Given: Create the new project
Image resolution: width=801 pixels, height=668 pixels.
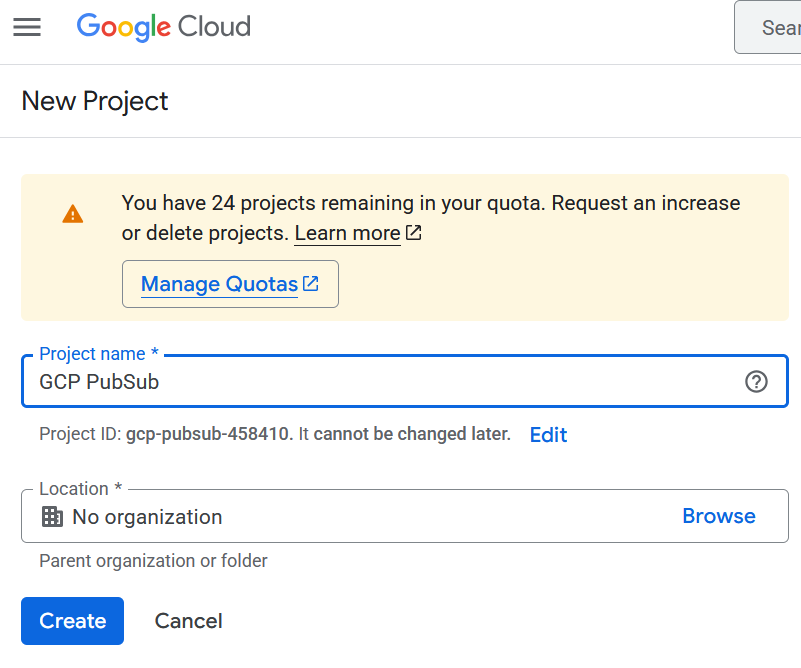Looking at the screenshot, I should (x=72, y=621).
